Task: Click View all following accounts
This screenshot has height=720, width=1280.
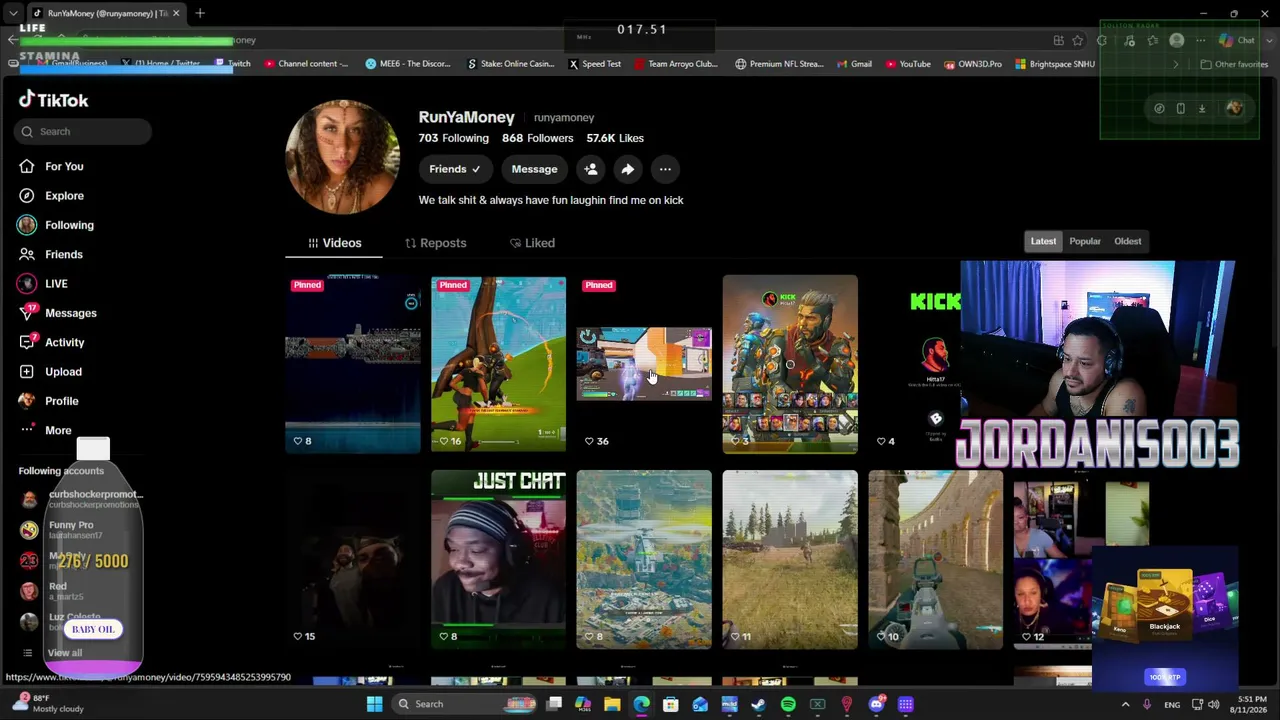Action: (x=65, y=653)
